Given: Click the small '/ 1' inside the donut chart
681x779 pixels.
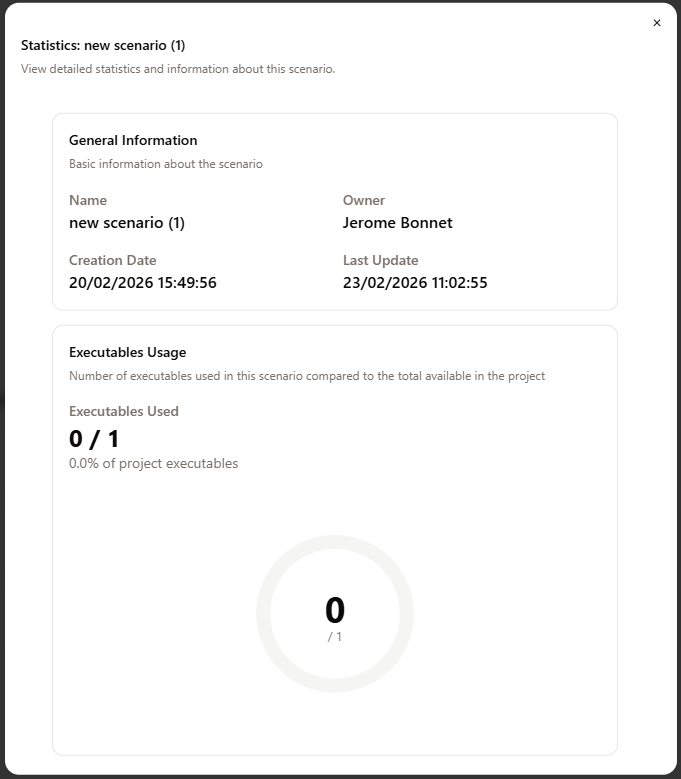Looking at the screenshot, I should pyautogui.click(x=335, y=637).
